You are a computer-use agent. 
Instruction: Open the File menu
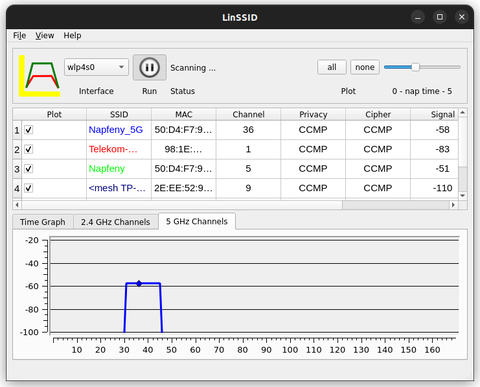19,35
